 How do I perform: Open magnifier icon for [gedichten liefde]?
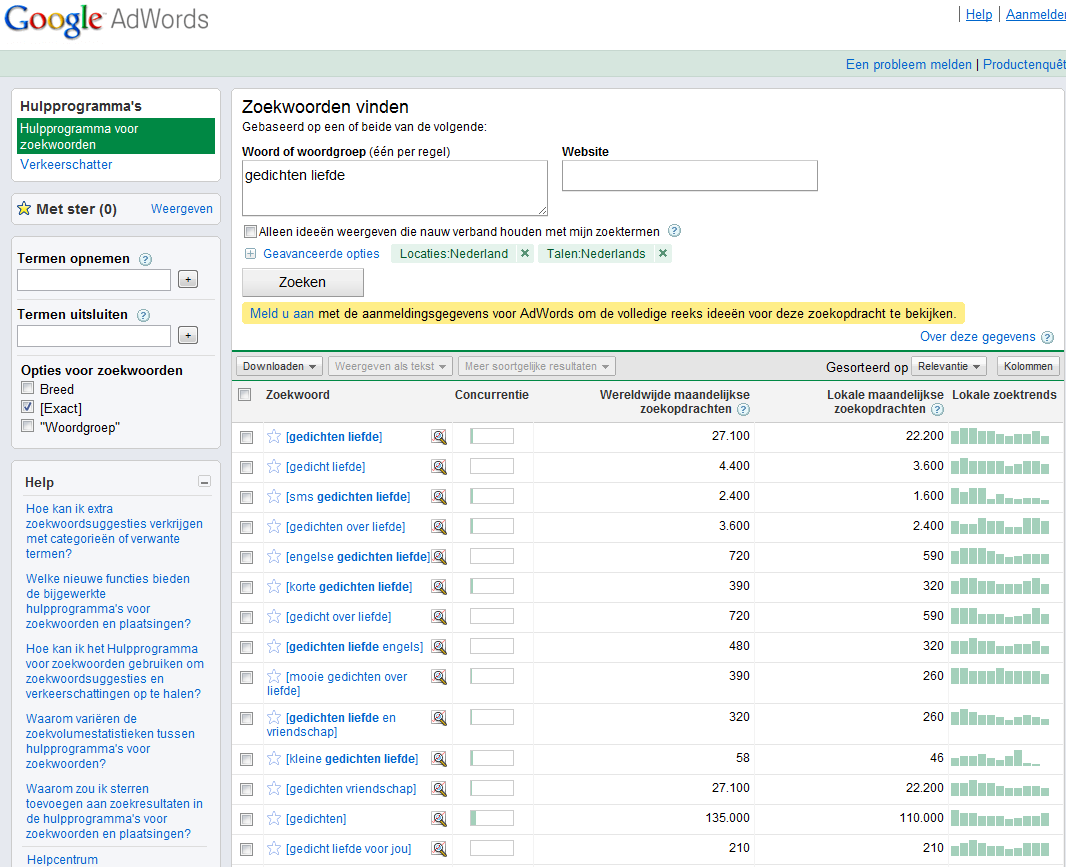[439, 437]
